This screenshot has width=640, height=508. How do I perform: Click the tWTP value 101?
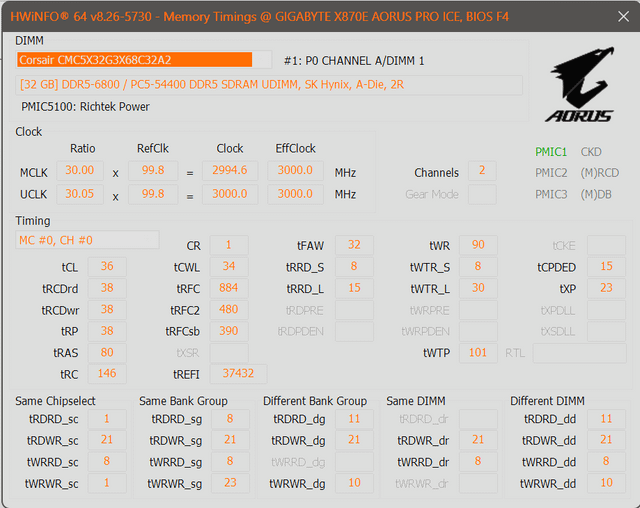[478, 353]
